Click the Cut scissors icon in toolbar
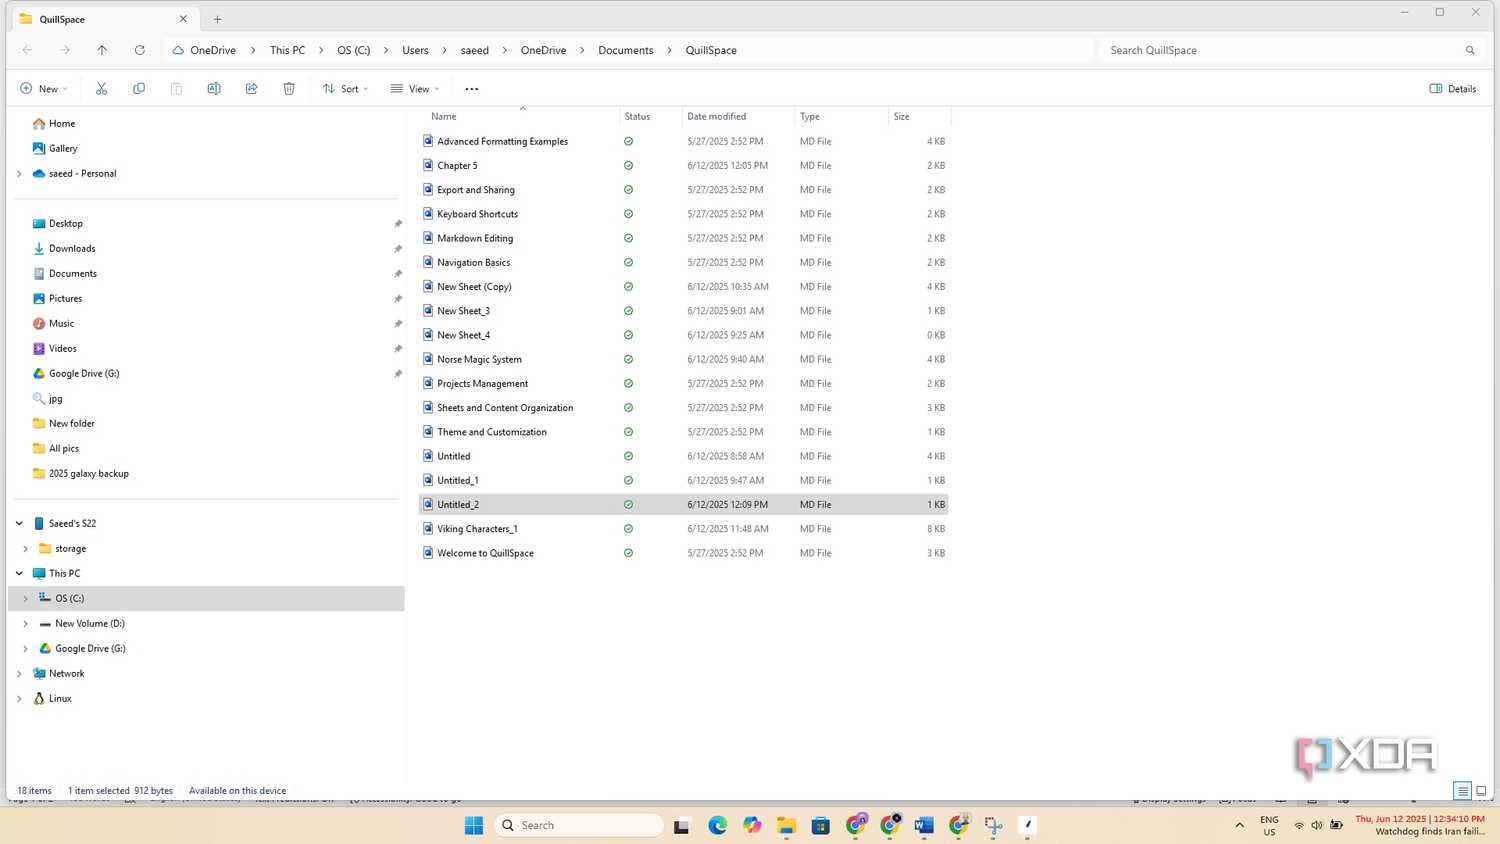Viewport: 1500px width, 844px height. [101, 89]
